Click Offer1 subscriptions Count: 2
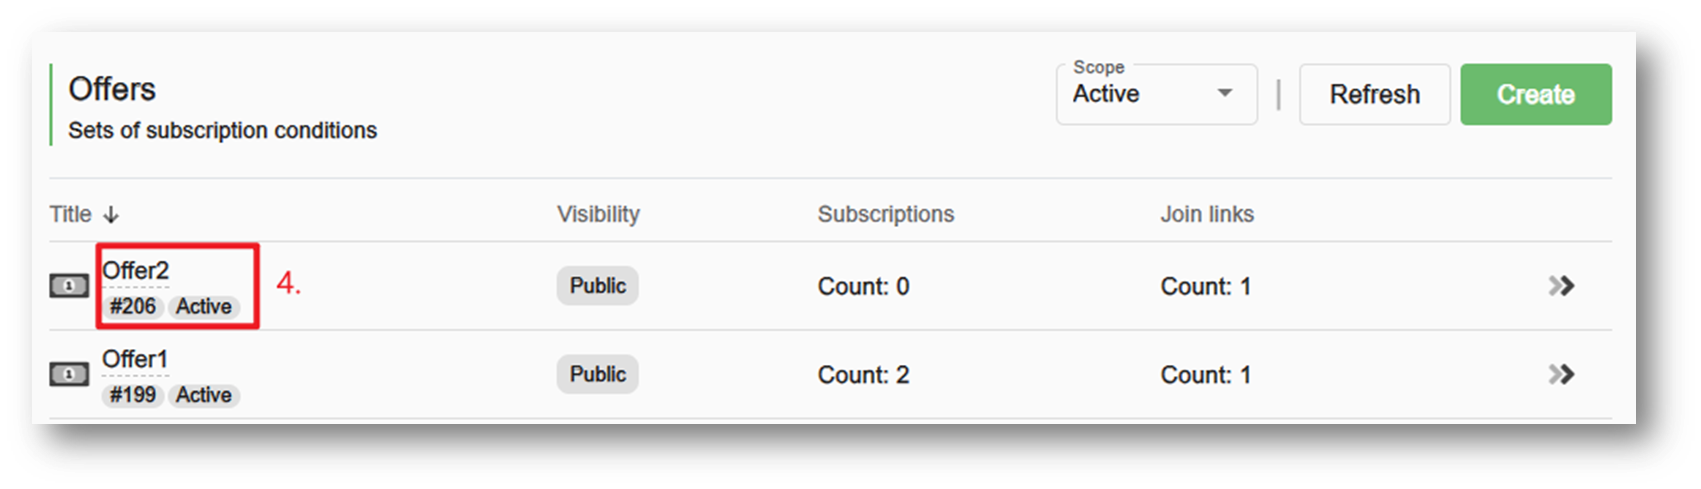The image size is (1701, 489). (x=864, y=375)
